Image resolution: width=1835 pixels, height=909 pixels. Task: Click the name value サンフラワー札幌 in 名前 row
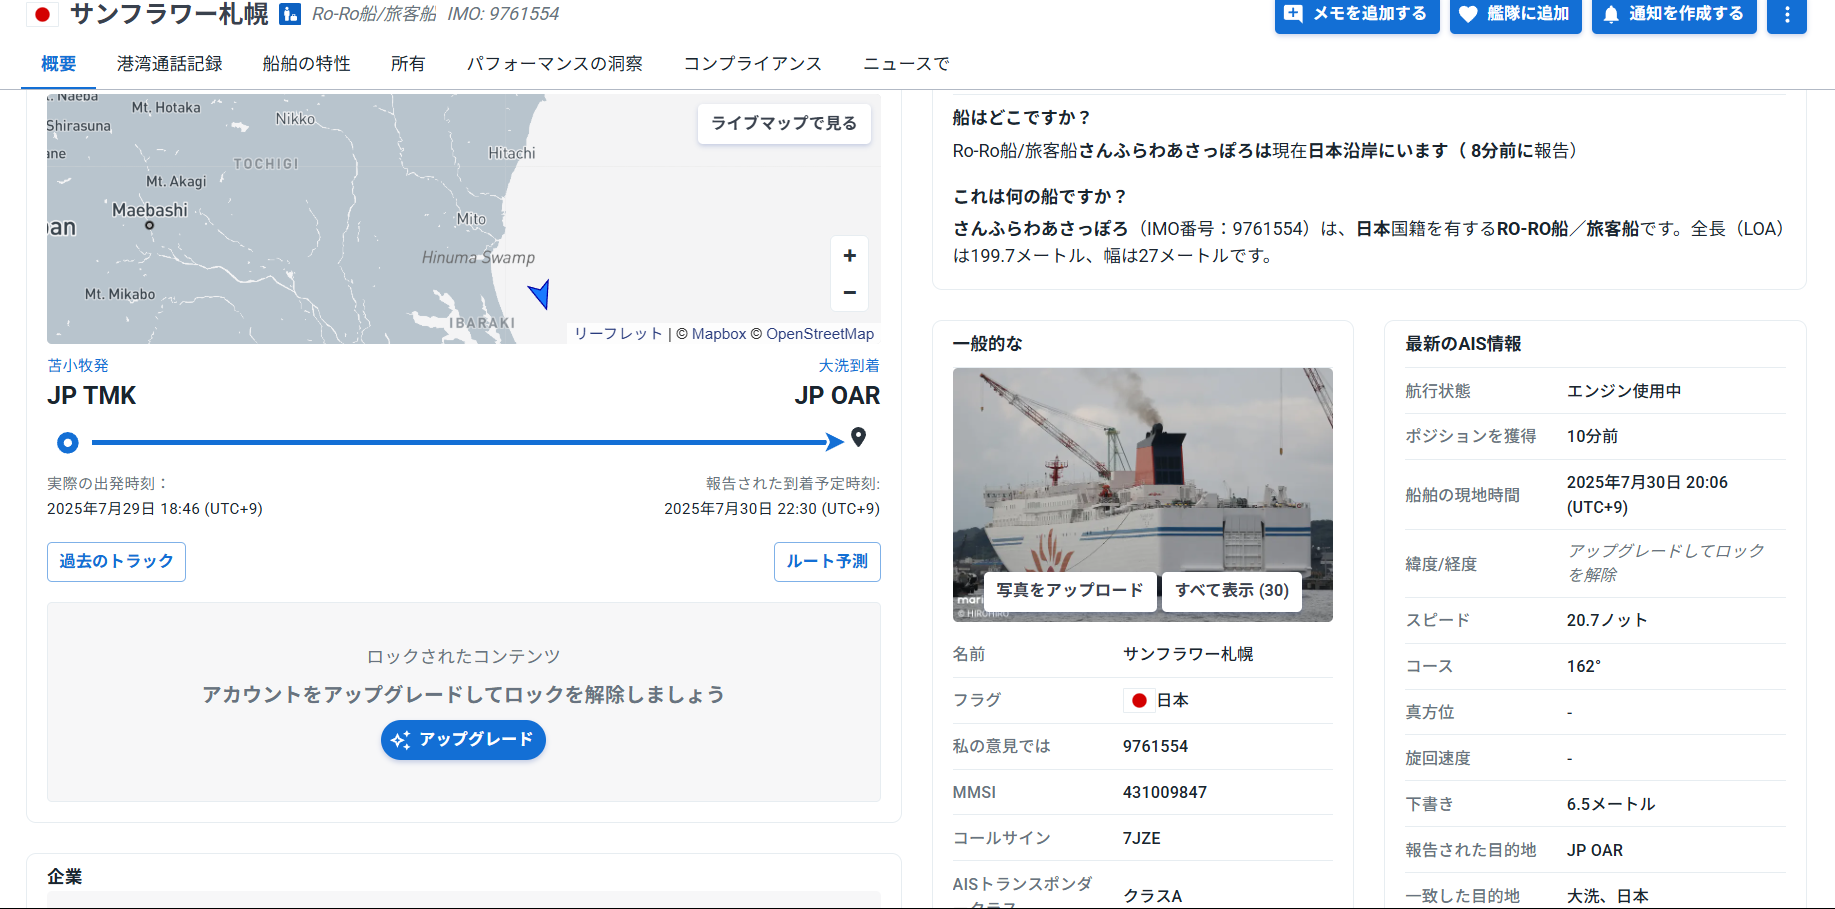[1188, 655]
